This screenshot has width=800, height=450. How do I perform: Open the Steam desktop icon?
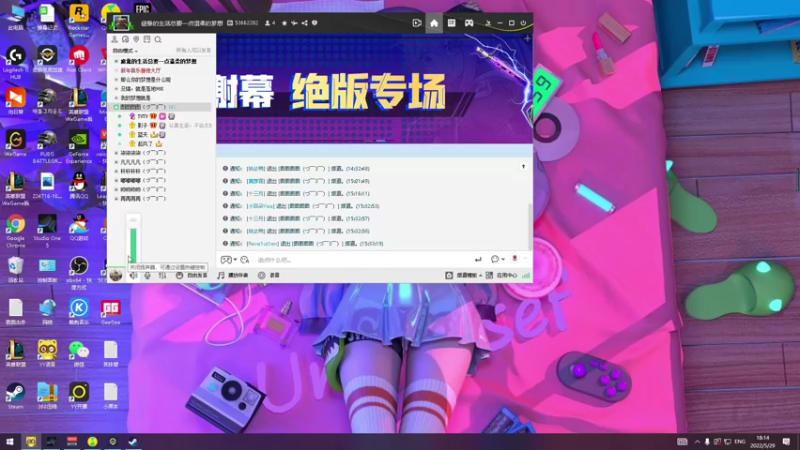(15, 396)
